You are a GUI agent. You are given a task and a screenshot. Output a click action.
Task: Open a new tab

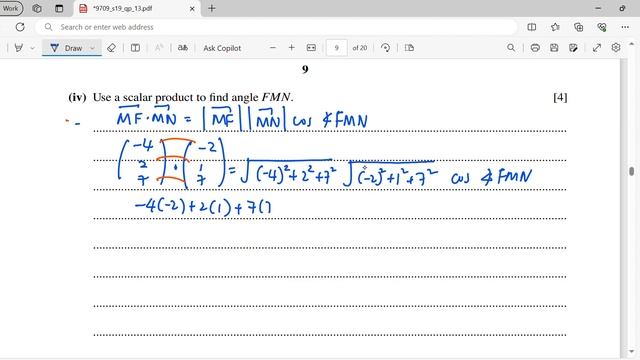coord(211,8)
